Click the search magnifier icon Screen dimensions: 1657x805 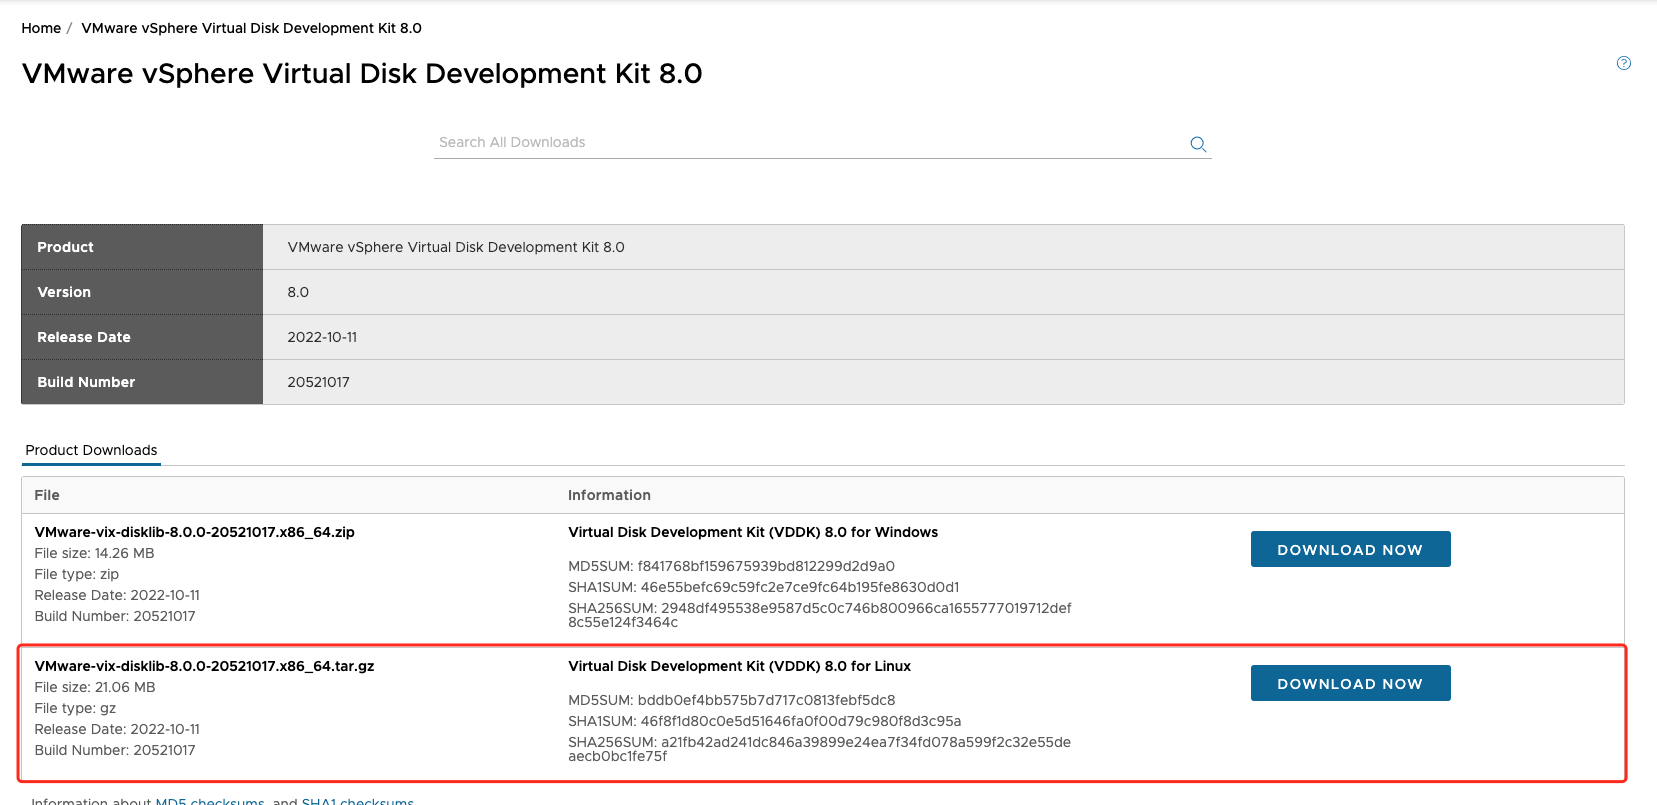point(1198,144)
